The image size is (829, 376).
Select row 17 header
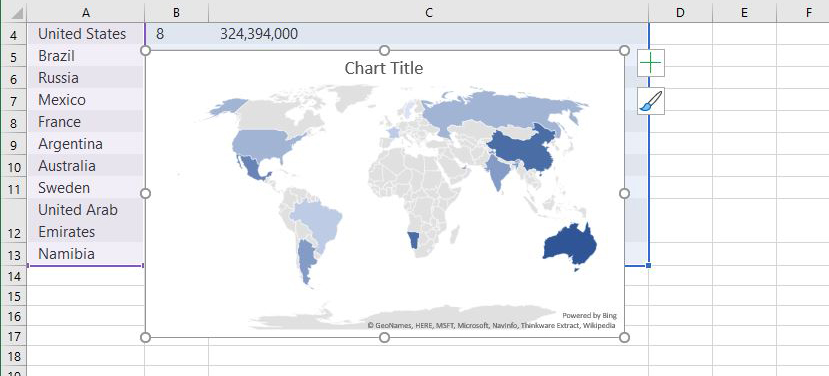pyautogui.click(x=14, y=336)
